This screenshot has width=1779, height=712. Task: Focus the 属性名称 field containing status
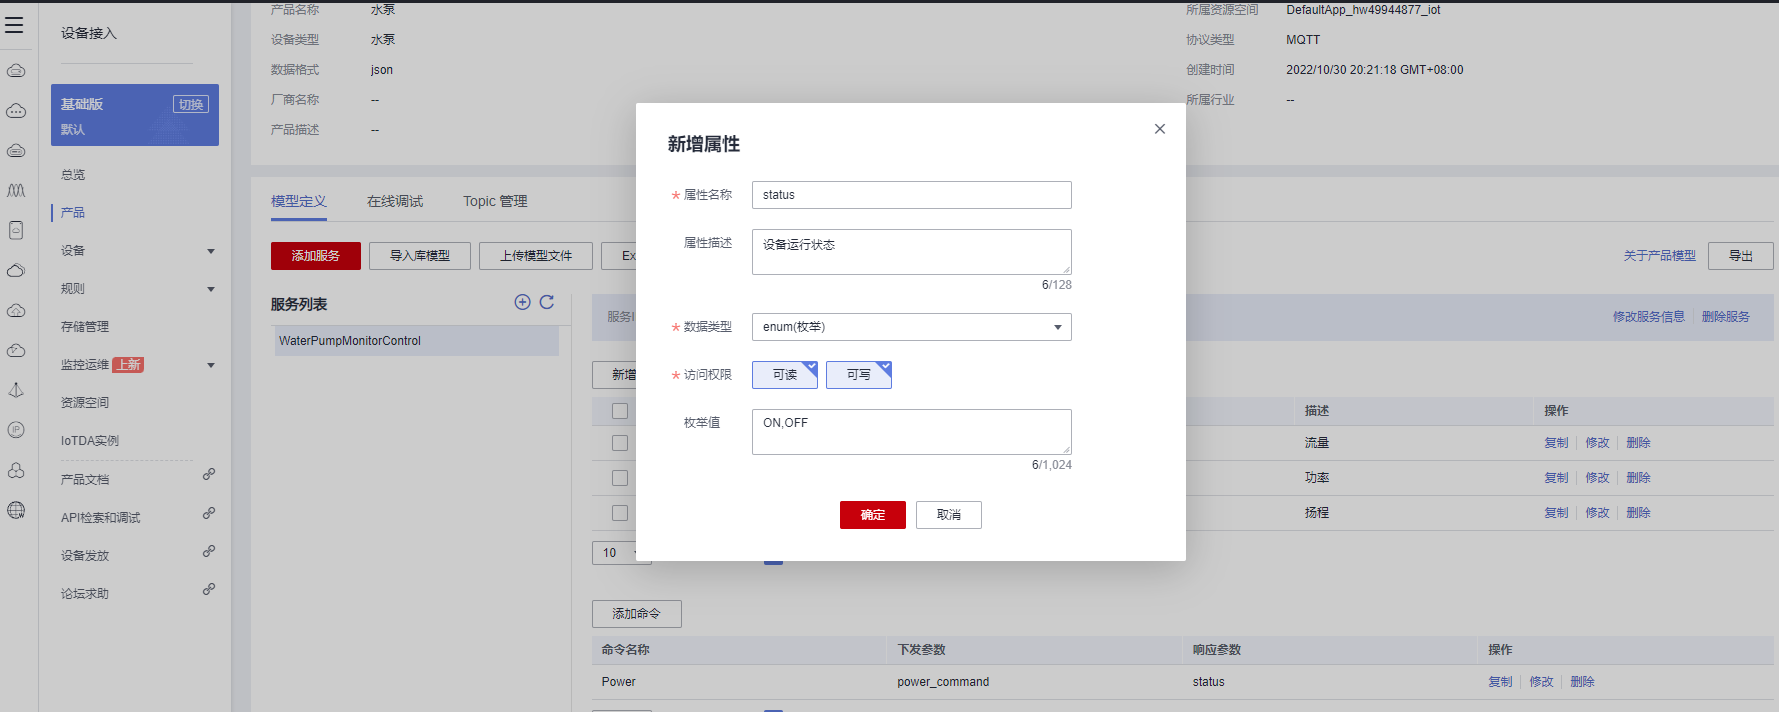tap(912, 195)
